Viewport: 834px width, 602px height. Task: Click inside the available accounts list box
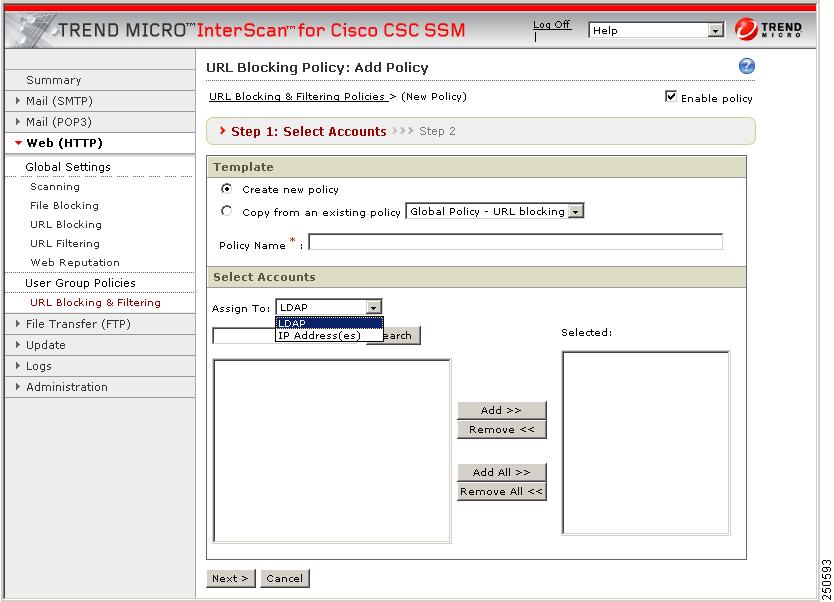tap(332, 451)
